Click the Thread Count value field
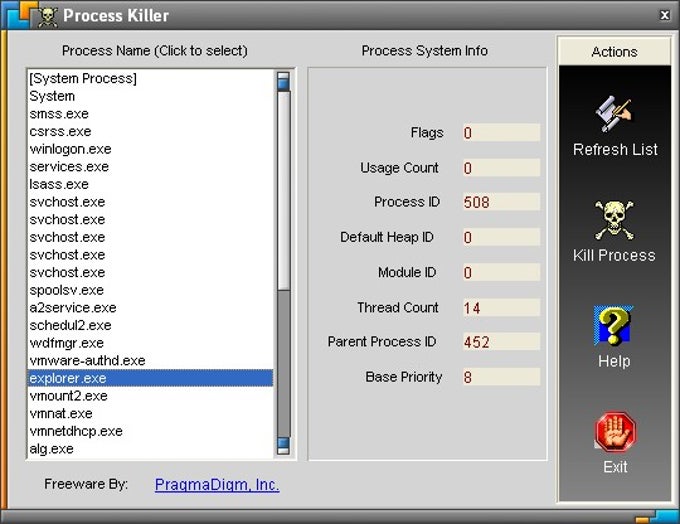The height and width of the screenshot is (524, 680). click(501, 308)
